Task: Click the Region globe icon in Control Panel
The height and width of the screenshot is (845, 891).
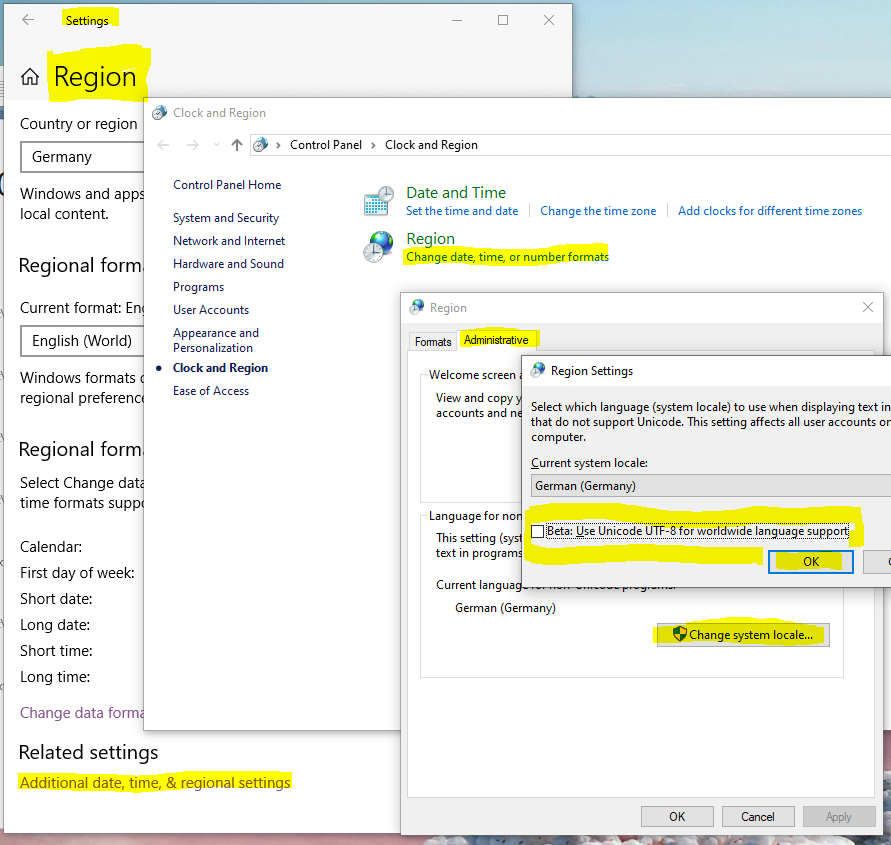Action: click(378, 246)
